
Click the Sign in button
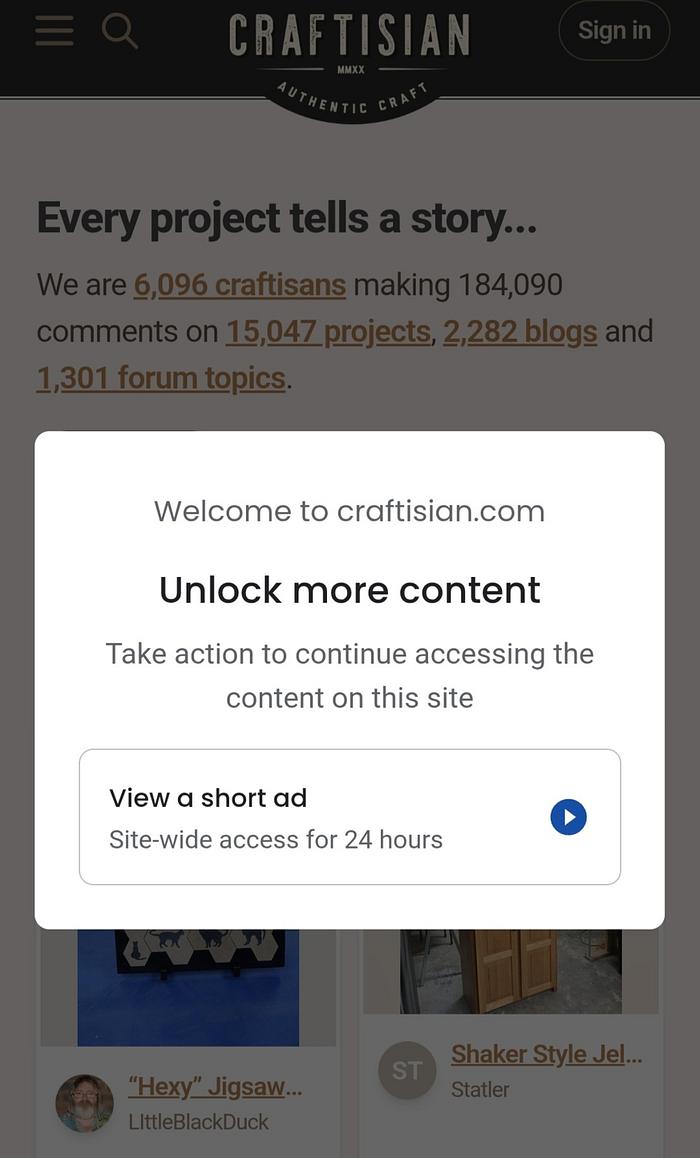pyautogui.click(x=613, y=31)
